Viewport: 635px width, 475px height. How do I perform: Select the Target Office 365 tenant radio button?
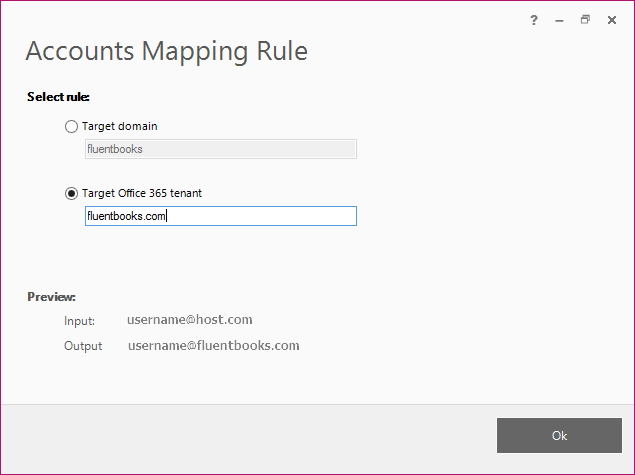[x=71, y=194]
